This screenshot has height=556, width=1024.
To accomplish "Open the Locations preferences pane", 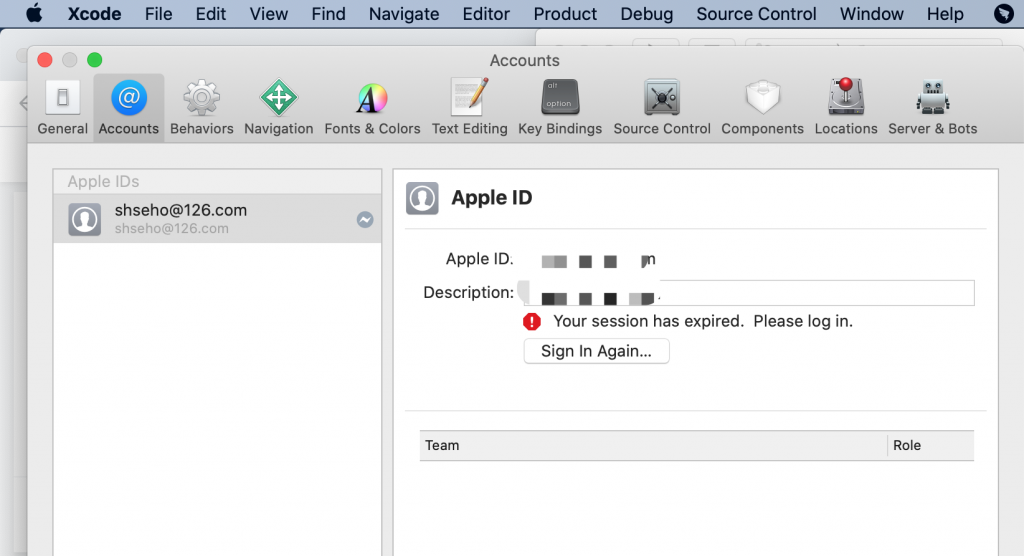I will (846, 107).
